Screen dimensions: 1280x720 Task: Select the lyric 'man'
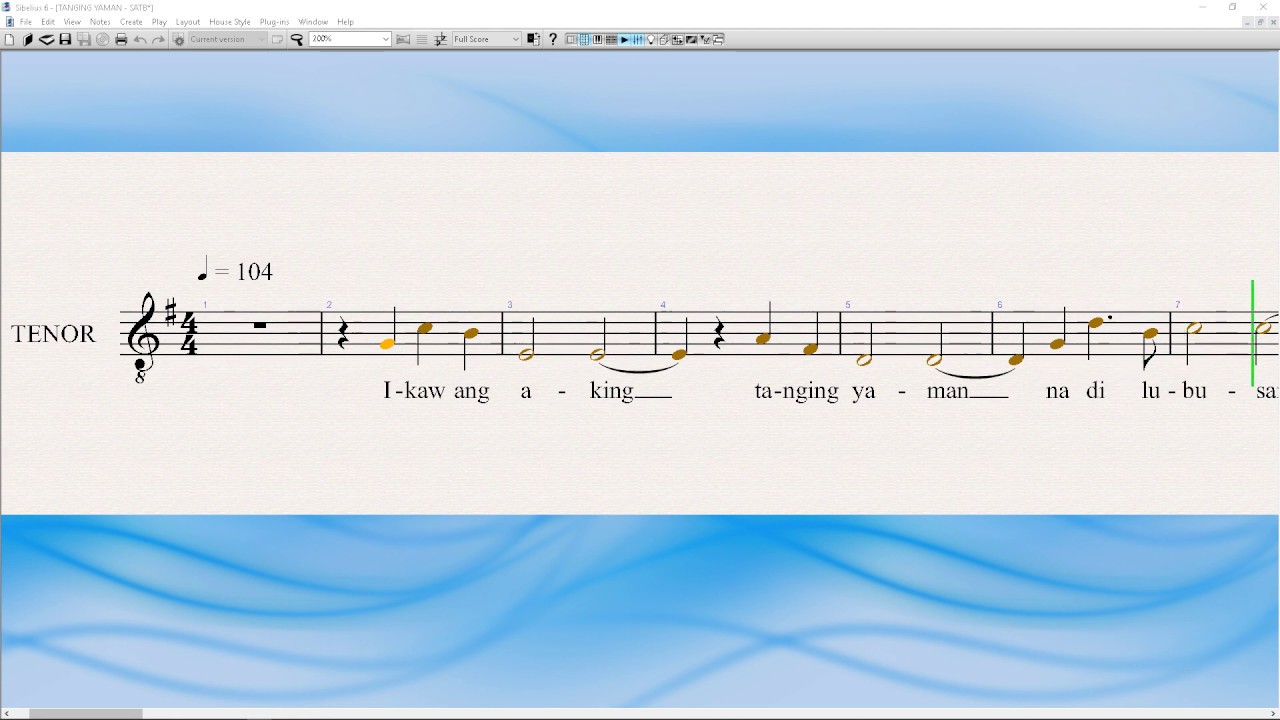tap(948, 391)
